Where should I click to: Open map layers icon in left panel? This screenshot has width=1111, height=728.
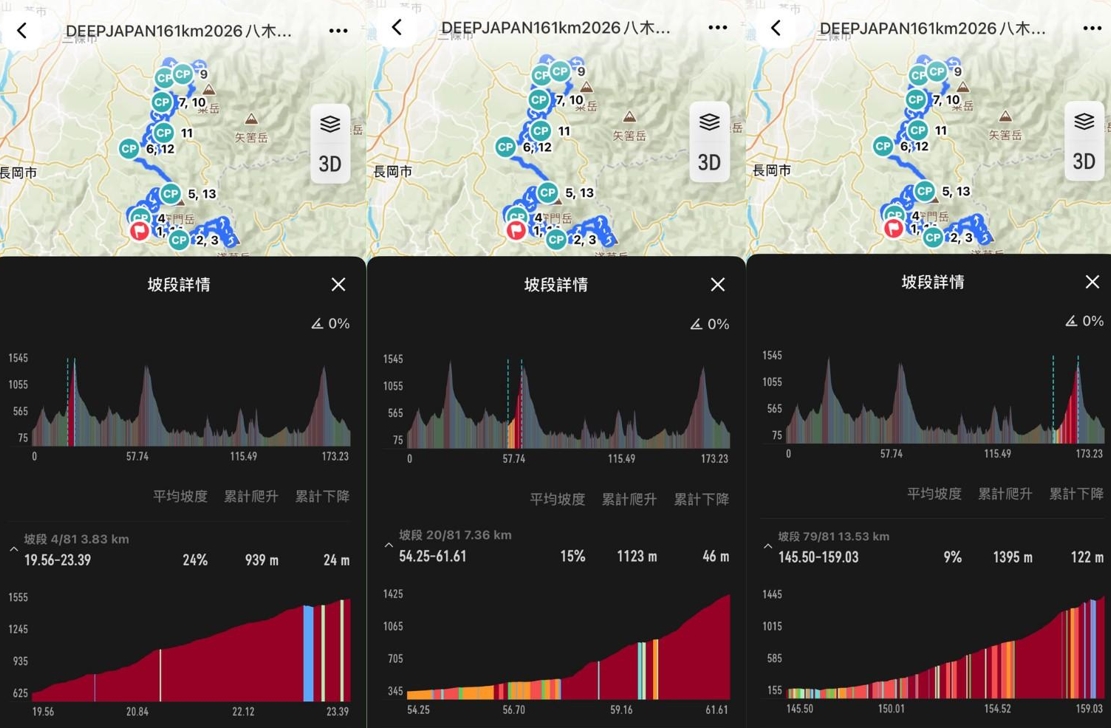click(x=330, y=124)
